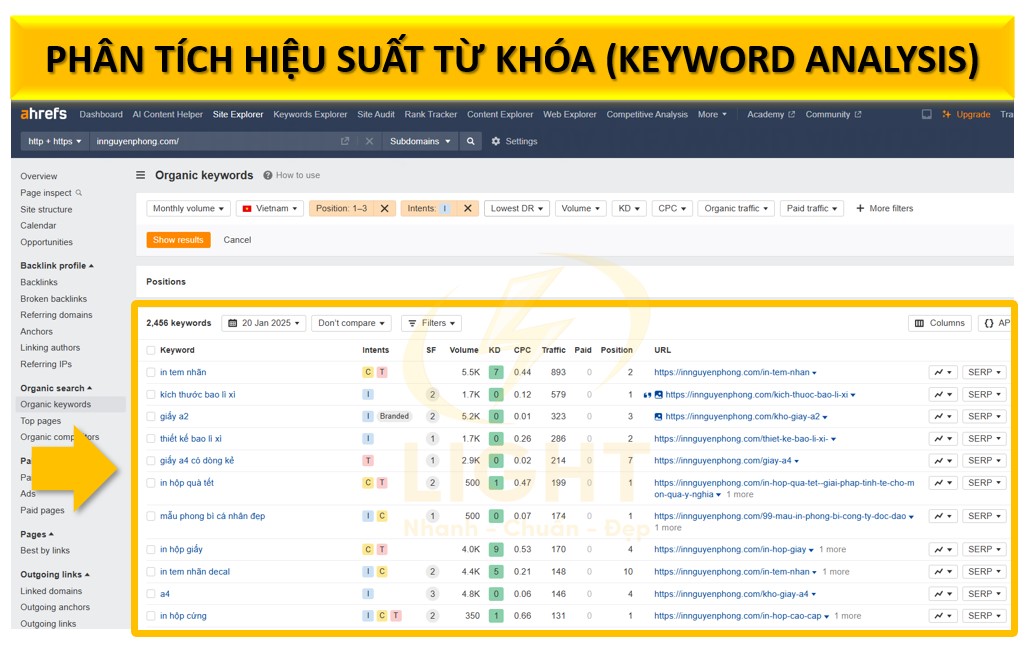Sort by the Volume column header
Screen dimensions: 1031x650
[x=464, y=350]
